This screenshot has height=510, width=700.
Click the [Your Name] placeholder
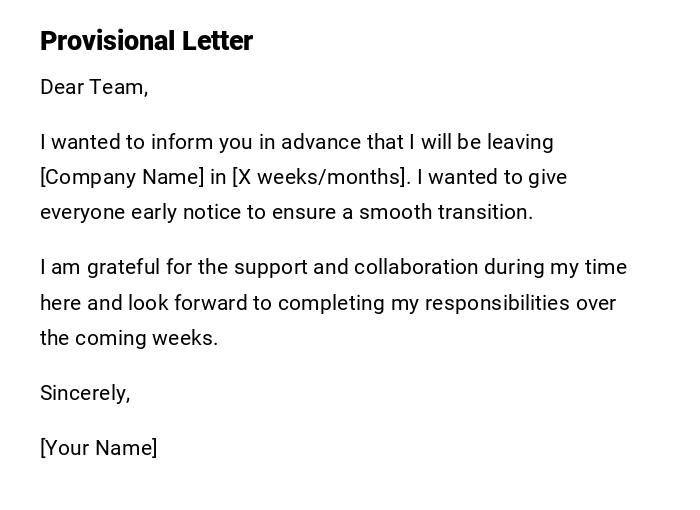coord(98,448)
